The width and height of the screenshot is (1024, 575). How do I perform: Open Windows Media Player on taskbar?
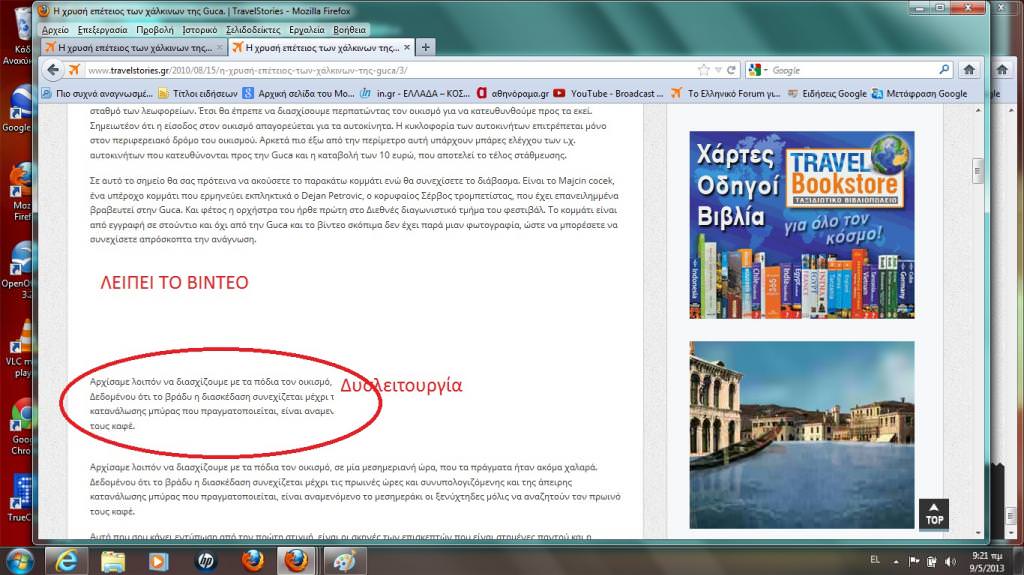[x=159, y=561]
